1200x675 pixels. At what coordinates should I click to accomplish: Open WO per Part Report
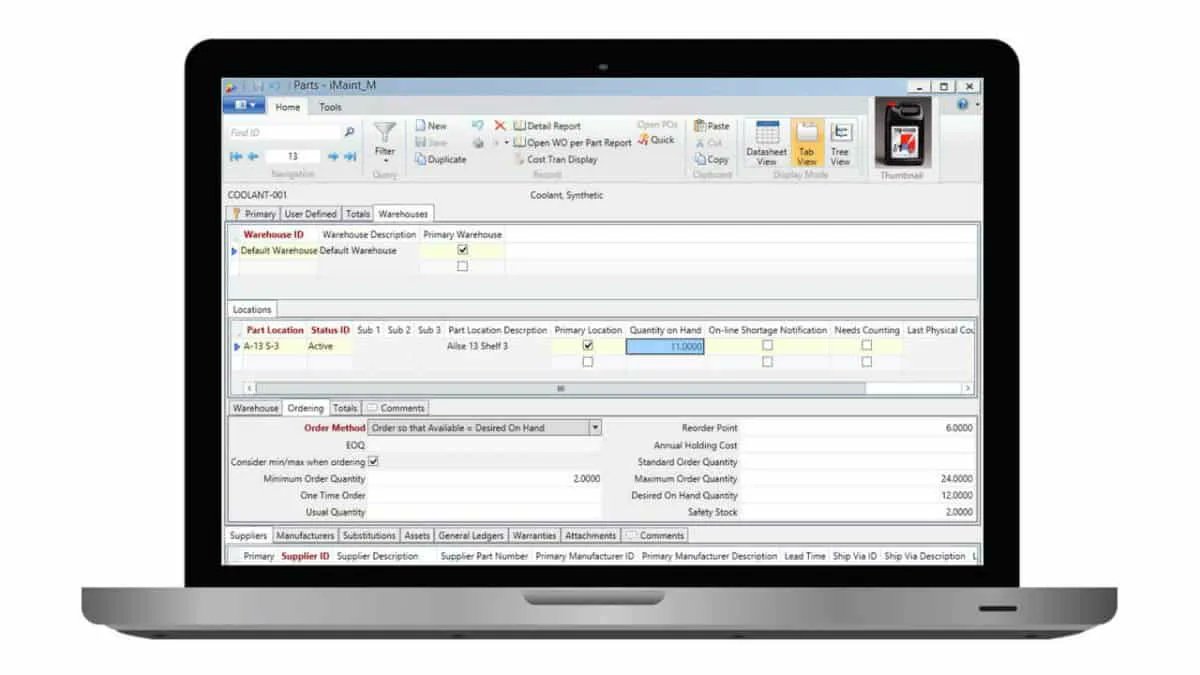tap(572, 143)
